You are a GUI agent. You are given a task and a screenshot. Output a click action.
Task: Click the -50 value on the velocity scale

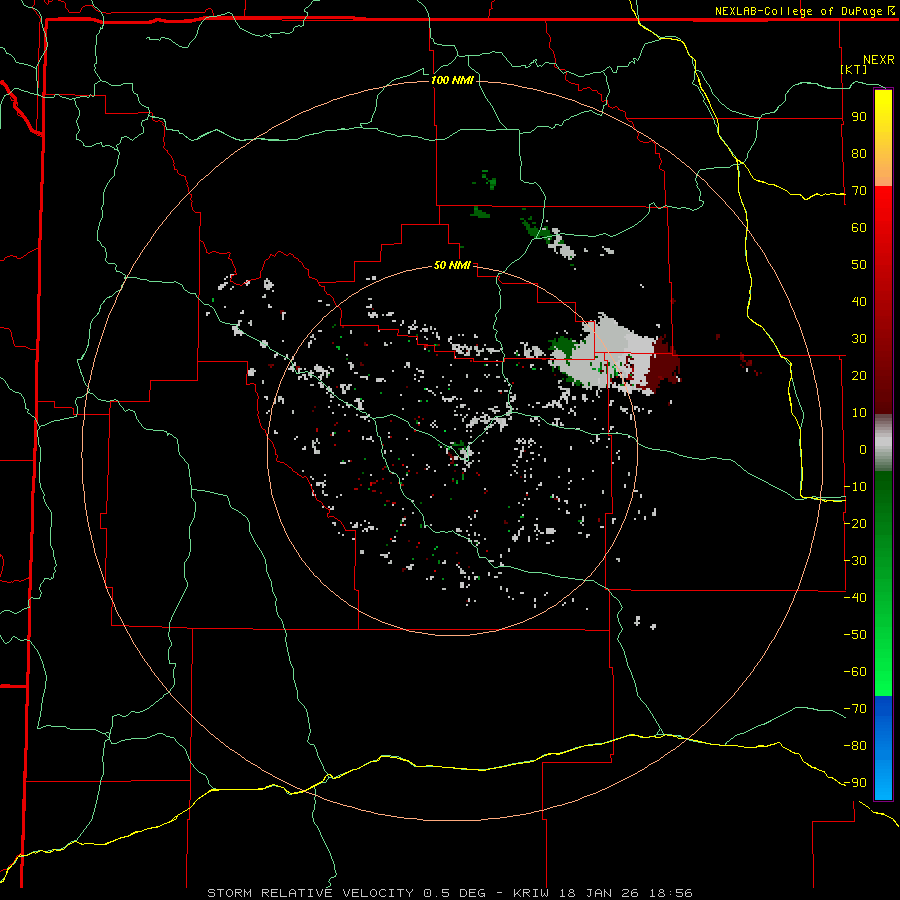(855, 635)
